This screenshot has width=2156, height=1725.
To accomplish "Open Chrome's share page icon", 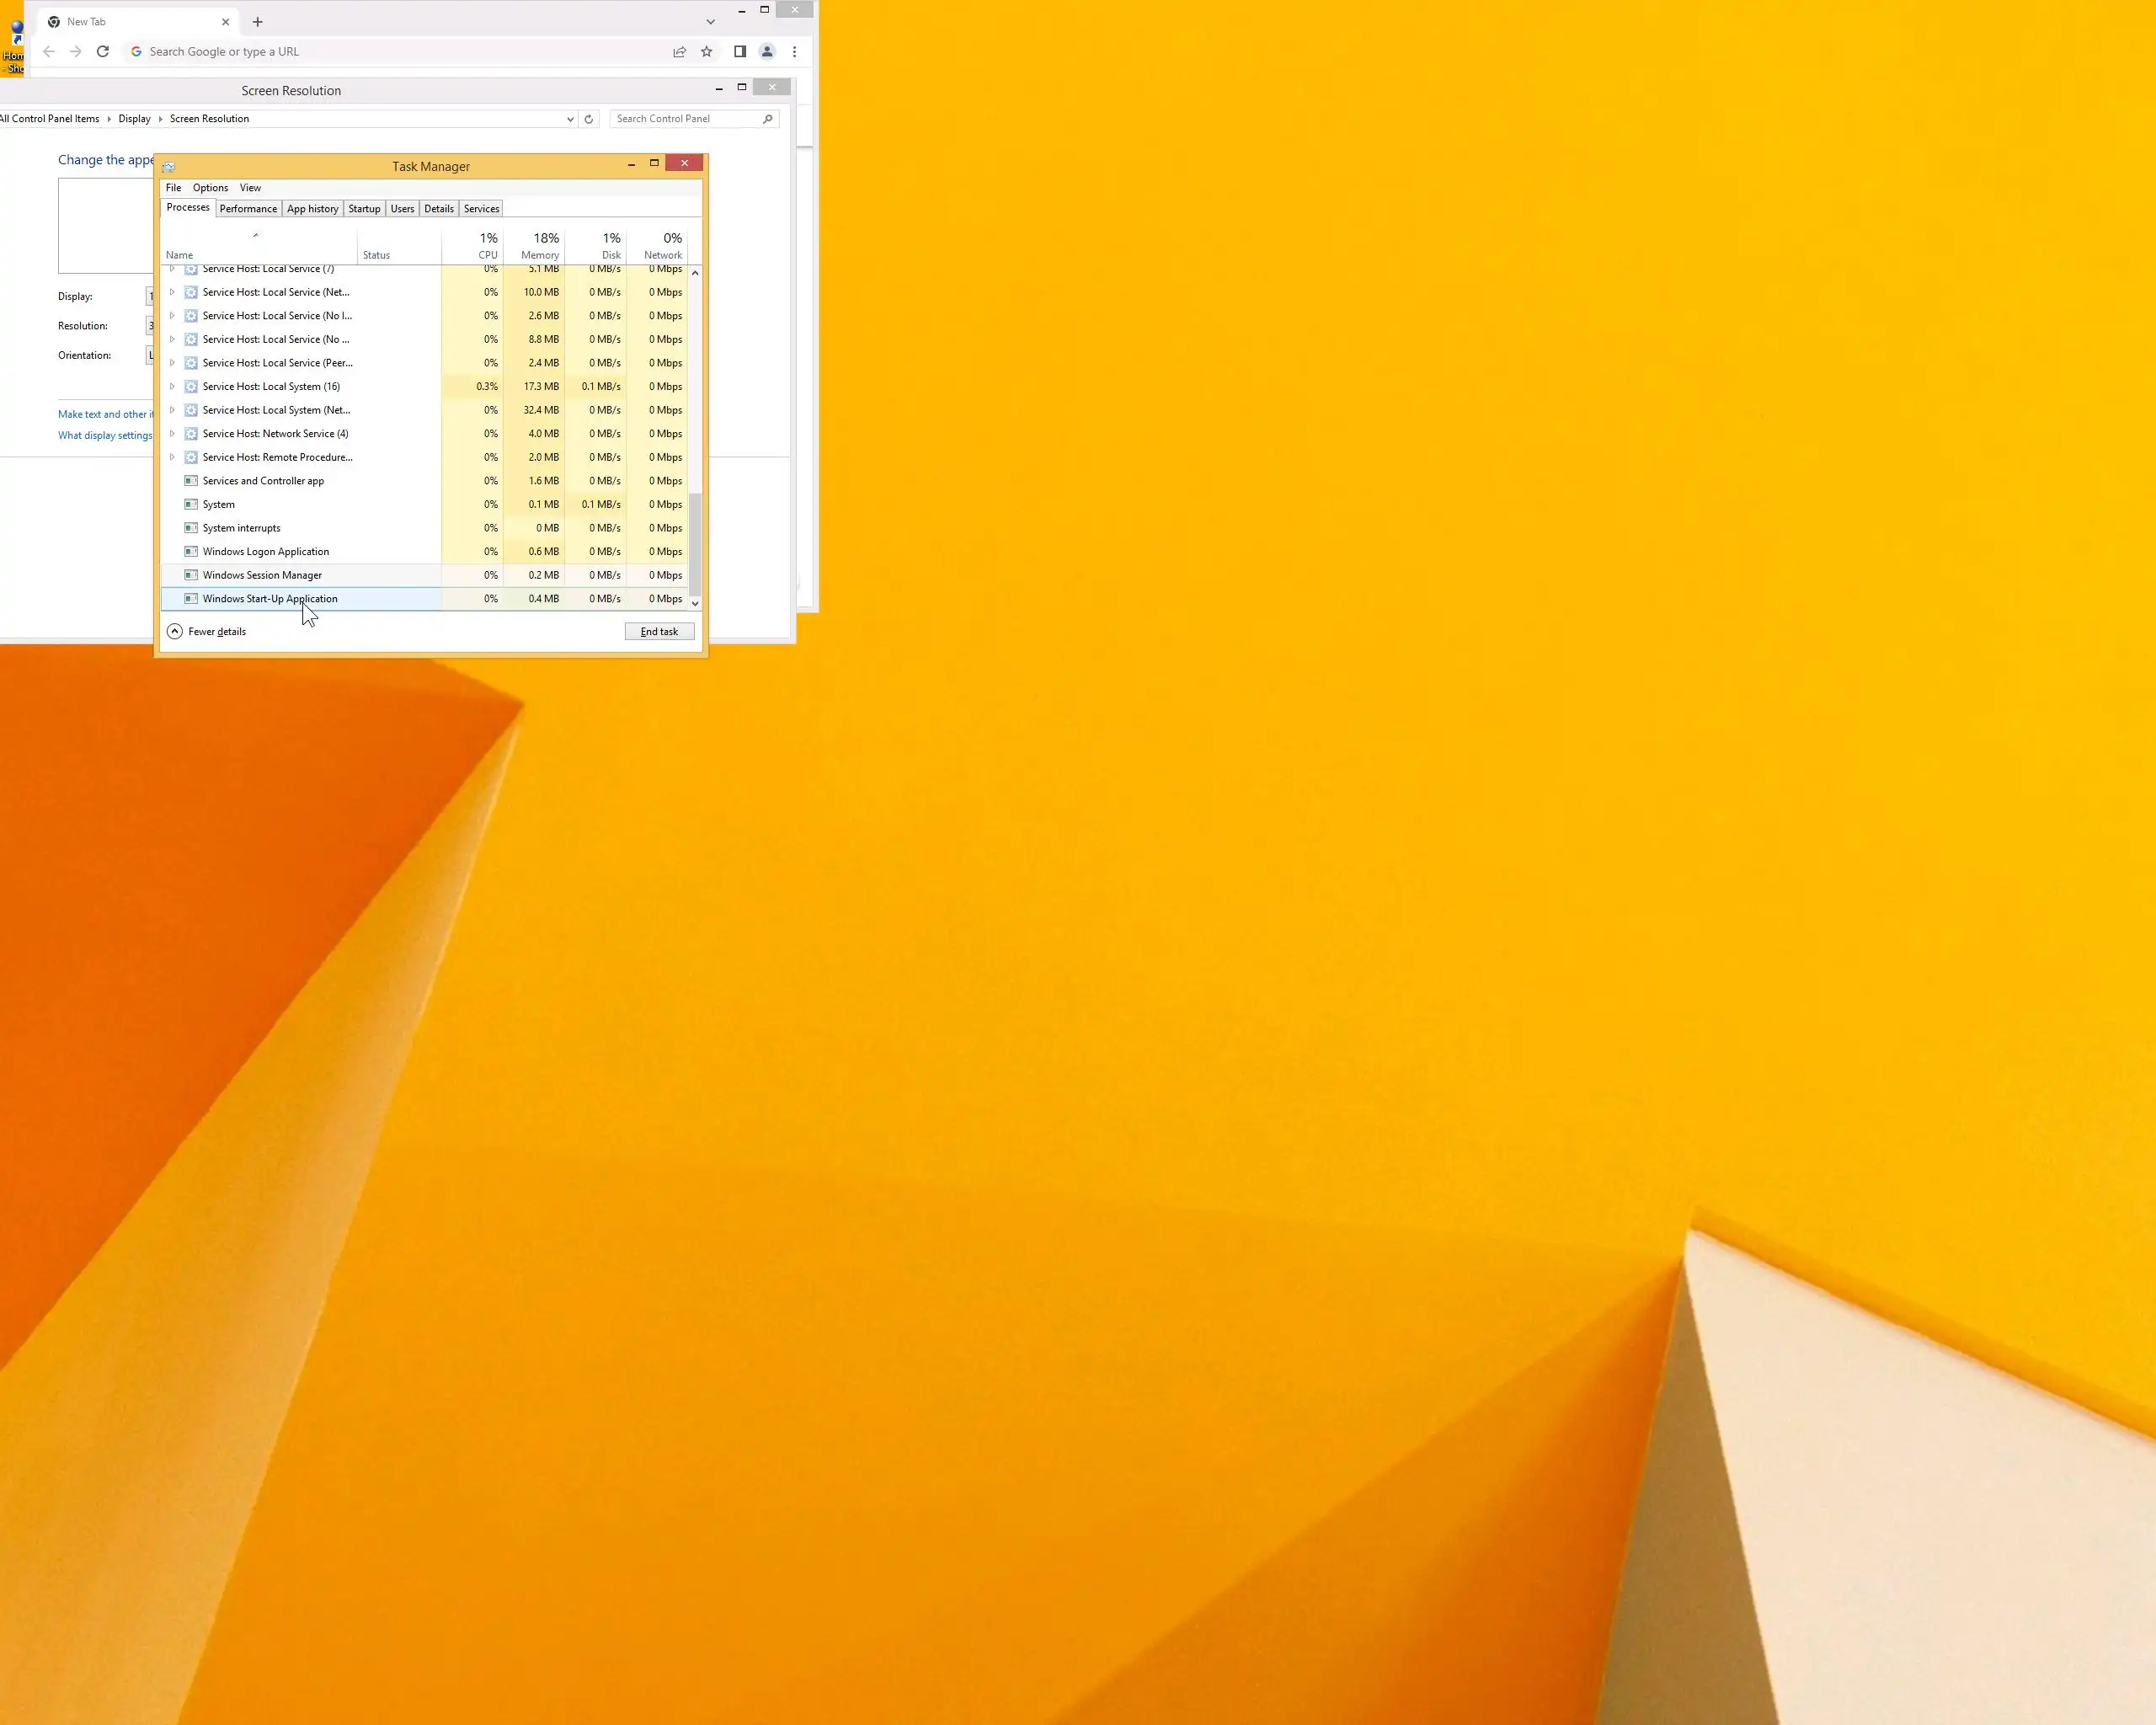I will [x=679, y=52].
